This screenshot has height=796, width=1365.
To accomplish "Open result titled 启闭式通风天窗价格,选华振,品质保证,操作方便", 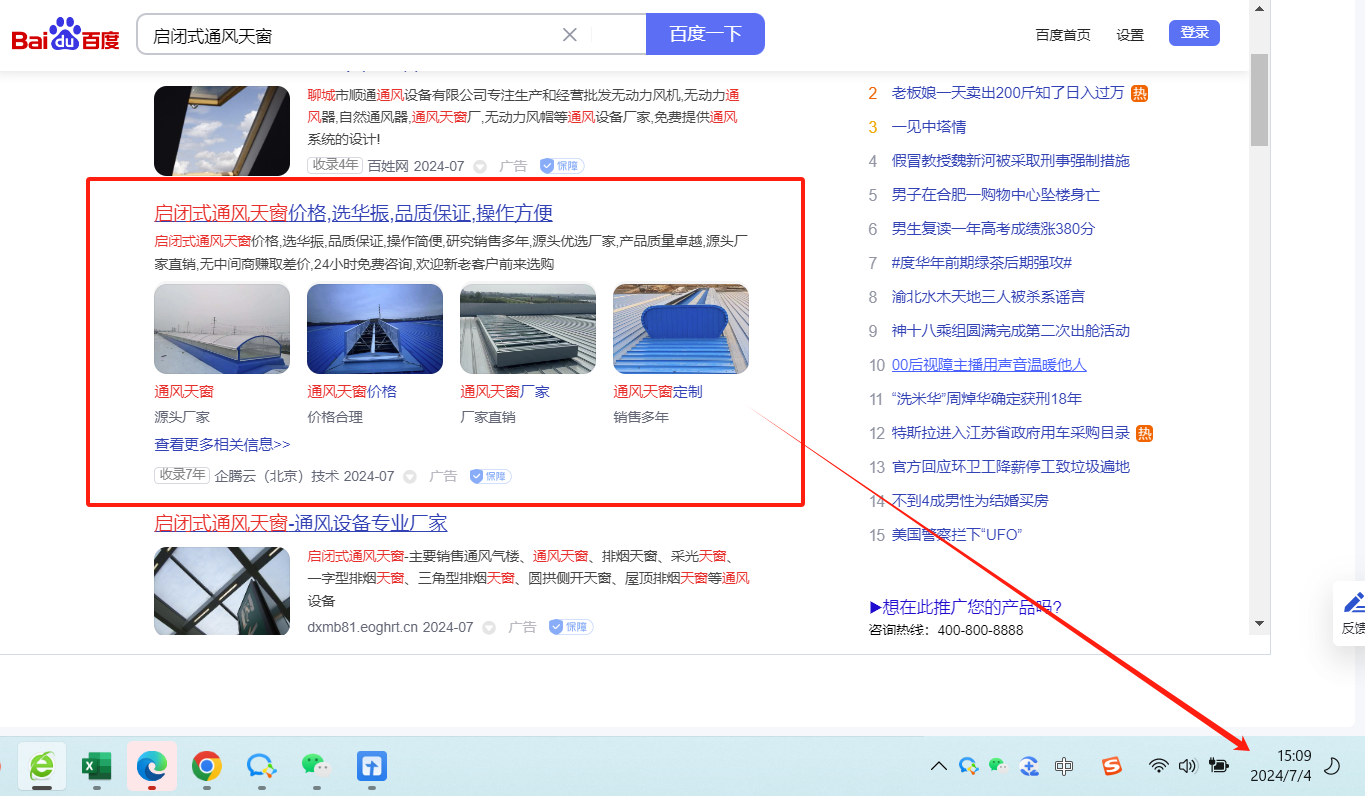I will click(353, 213).
